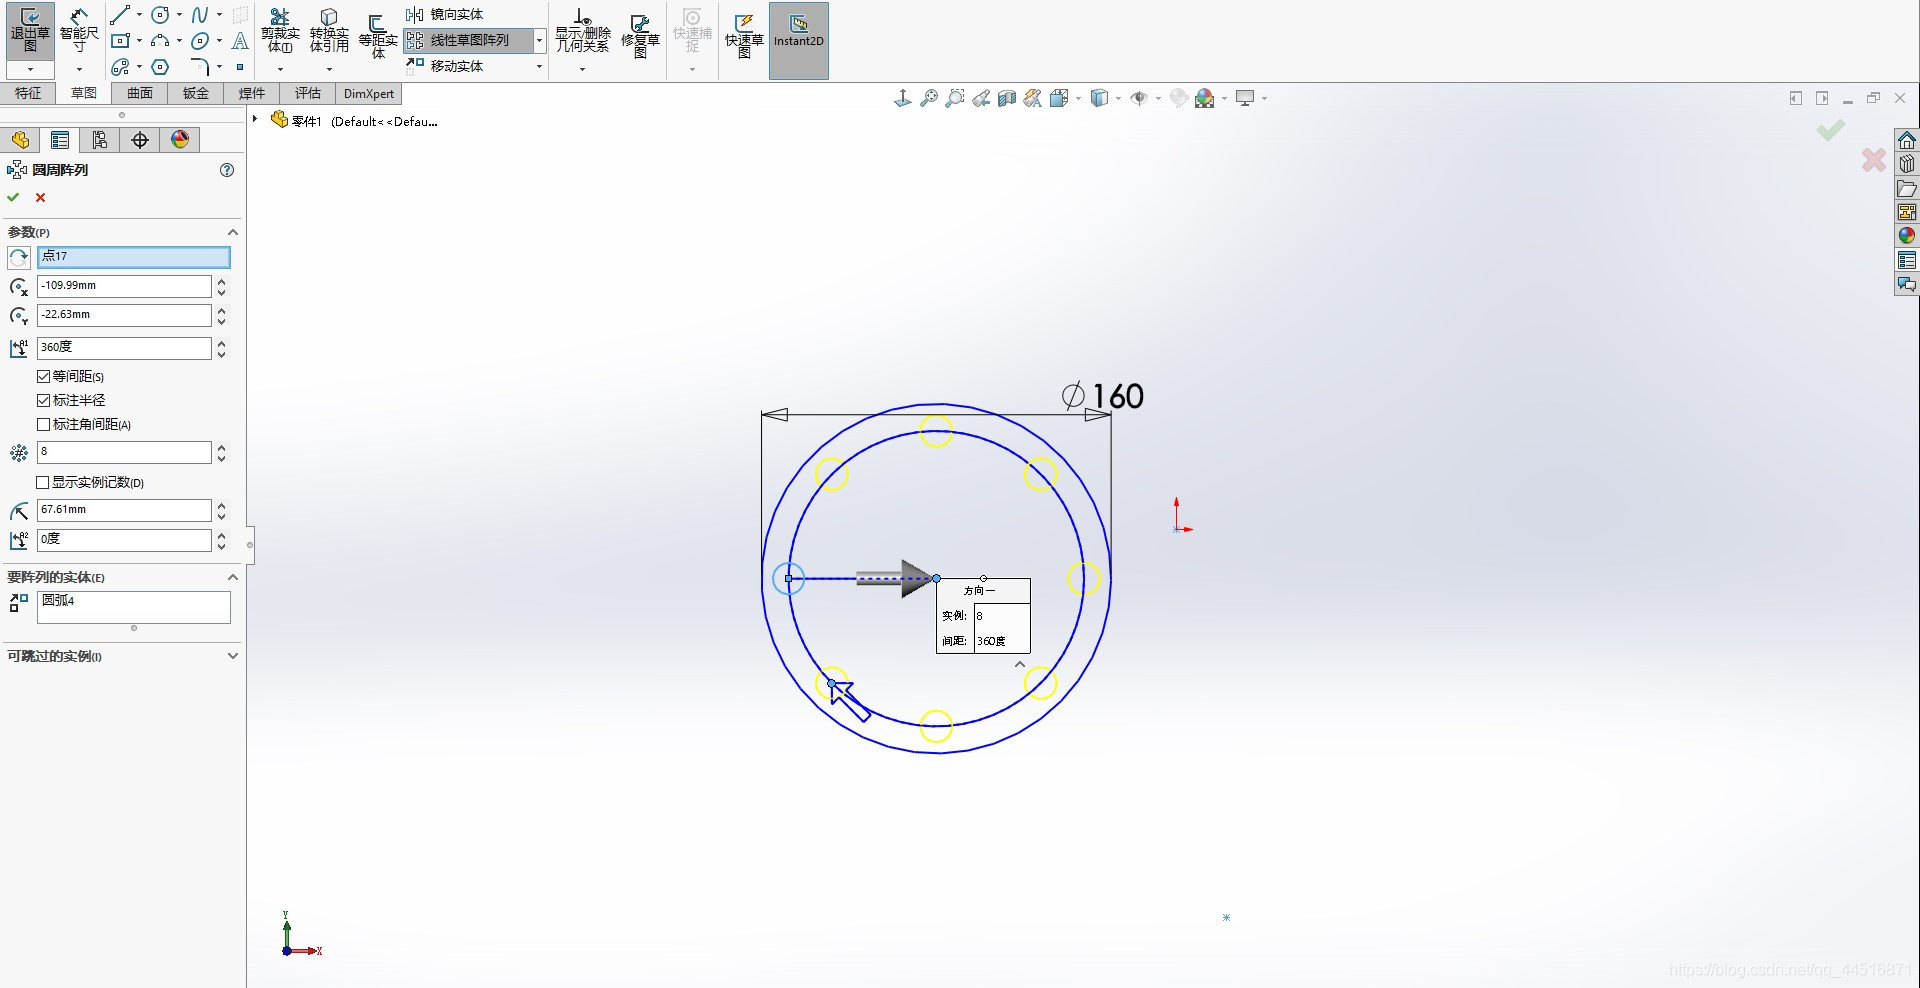1920x988 pixels.
Task: Click Mirror Entities (镜向实体)
Action: coord(445,14)
